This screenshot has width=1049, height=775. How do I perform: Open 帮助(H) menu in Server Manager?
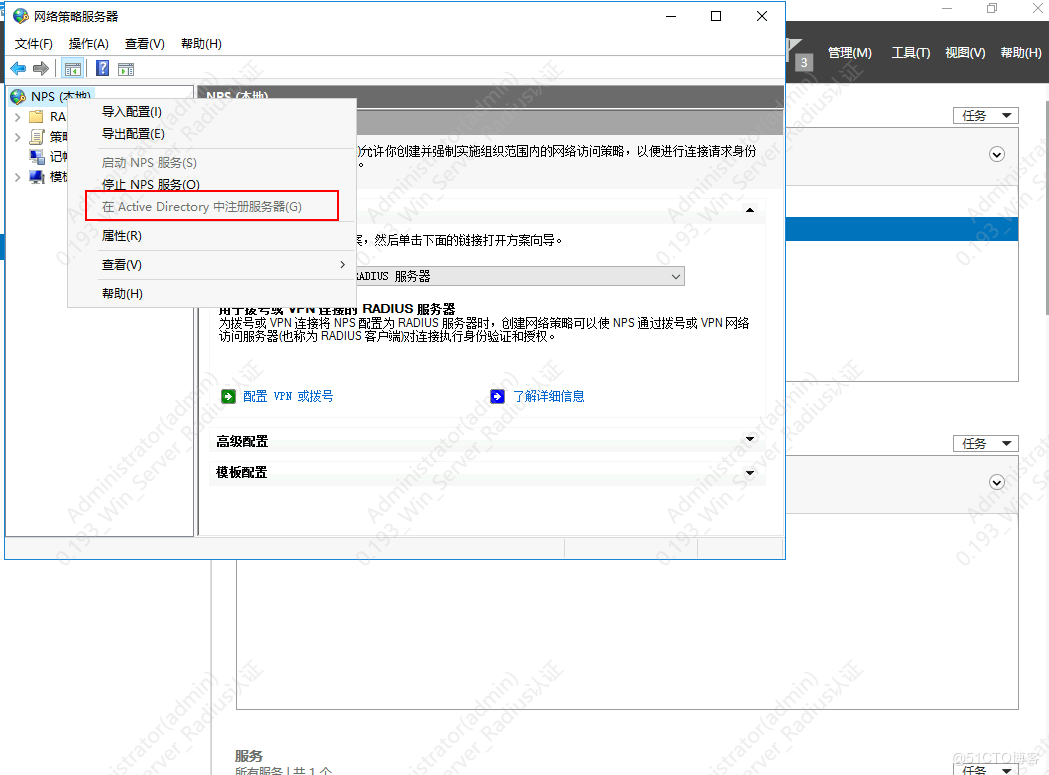[1021, 53]
